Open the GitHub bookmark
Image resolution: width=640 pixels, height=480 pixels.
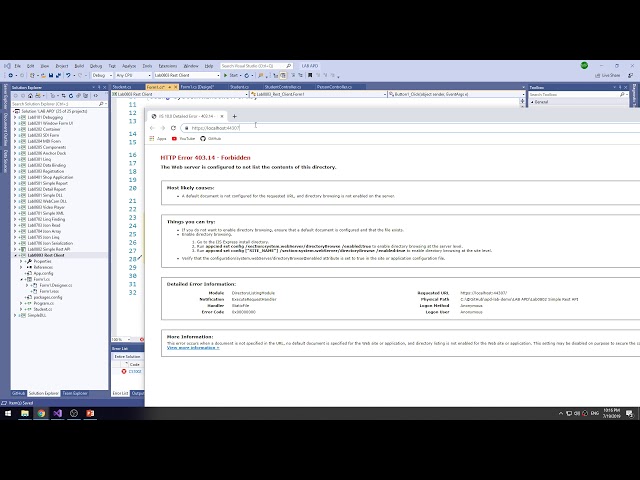211,139
